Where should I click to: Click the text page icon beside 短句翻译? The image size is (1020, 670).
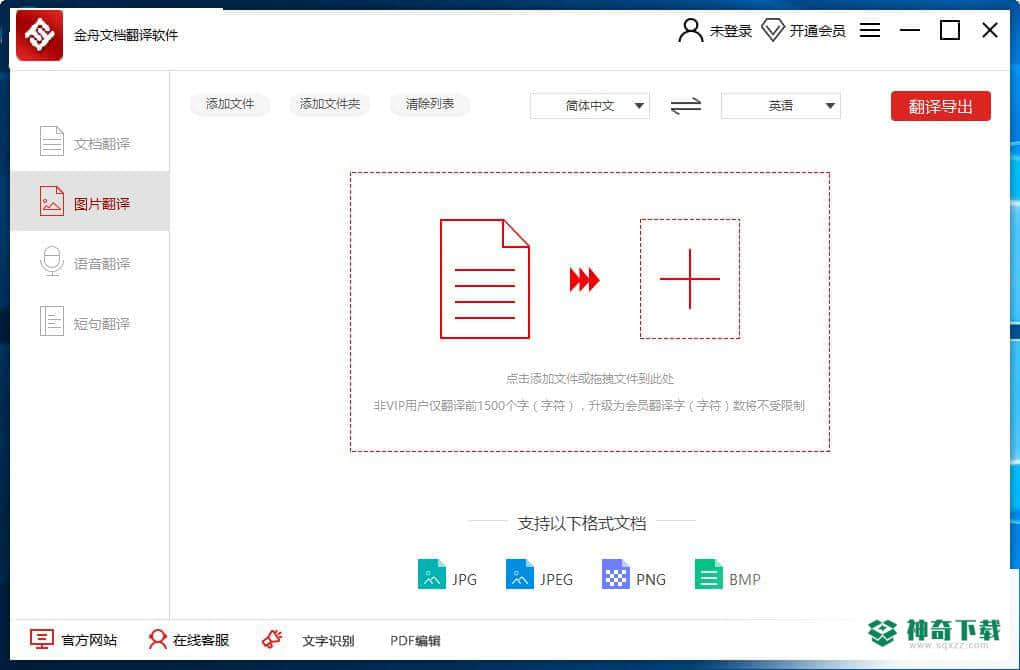point(51,321)
